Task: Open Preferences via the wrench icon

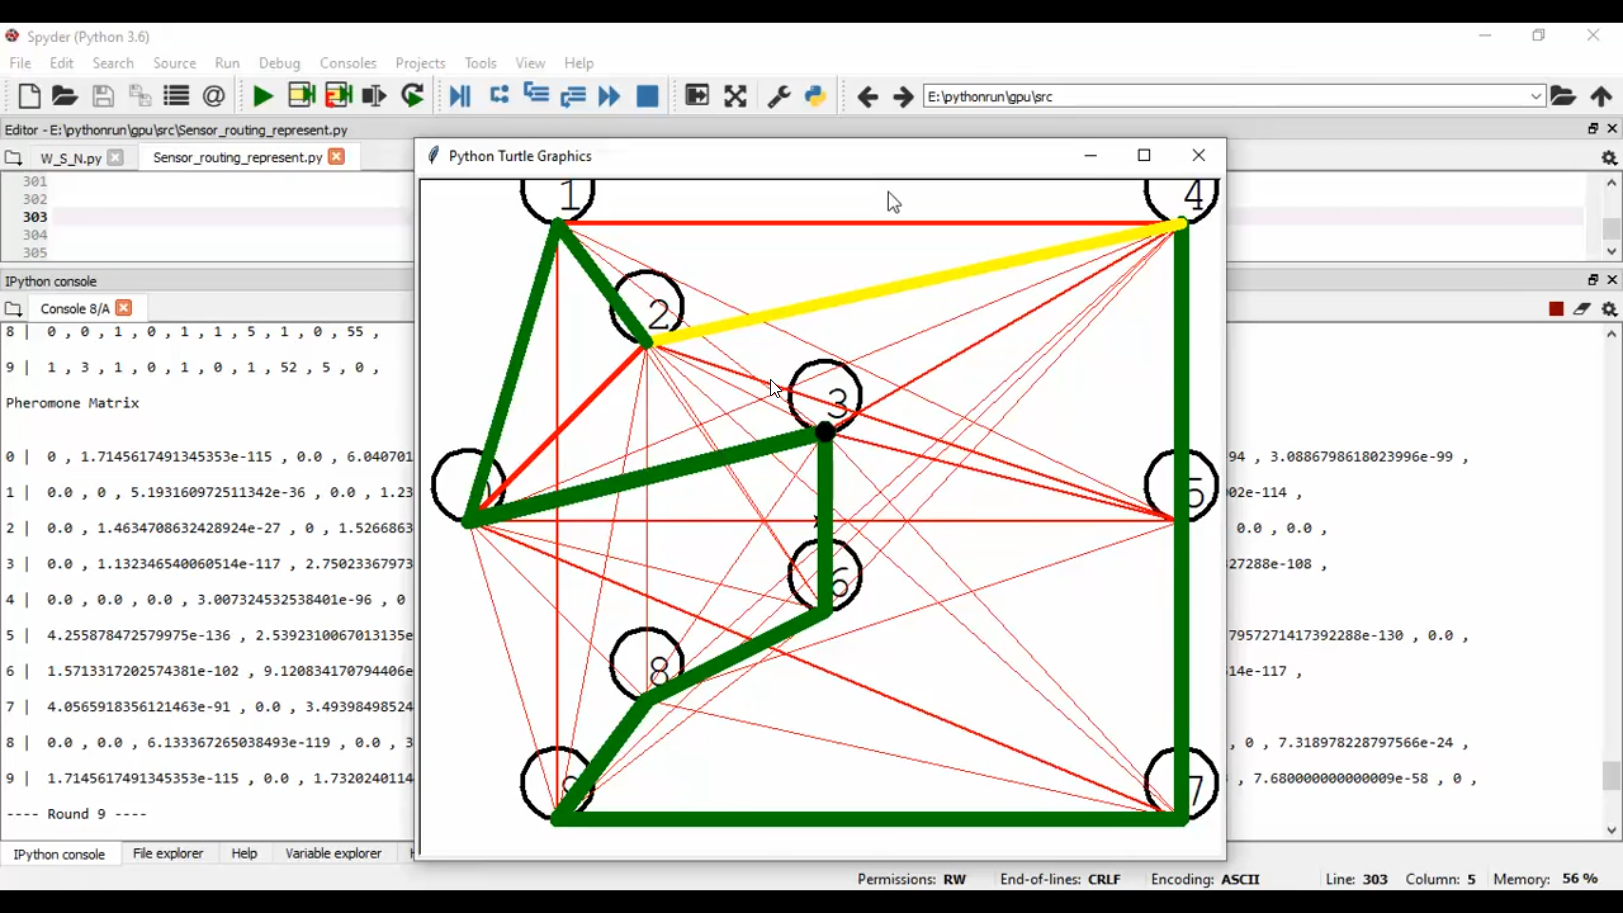Action: (x=778, y=96)
